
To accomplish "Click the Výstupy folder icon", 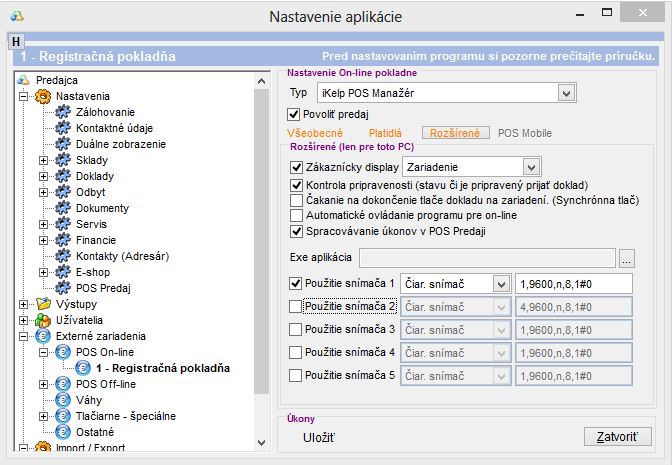I will 43,304.
